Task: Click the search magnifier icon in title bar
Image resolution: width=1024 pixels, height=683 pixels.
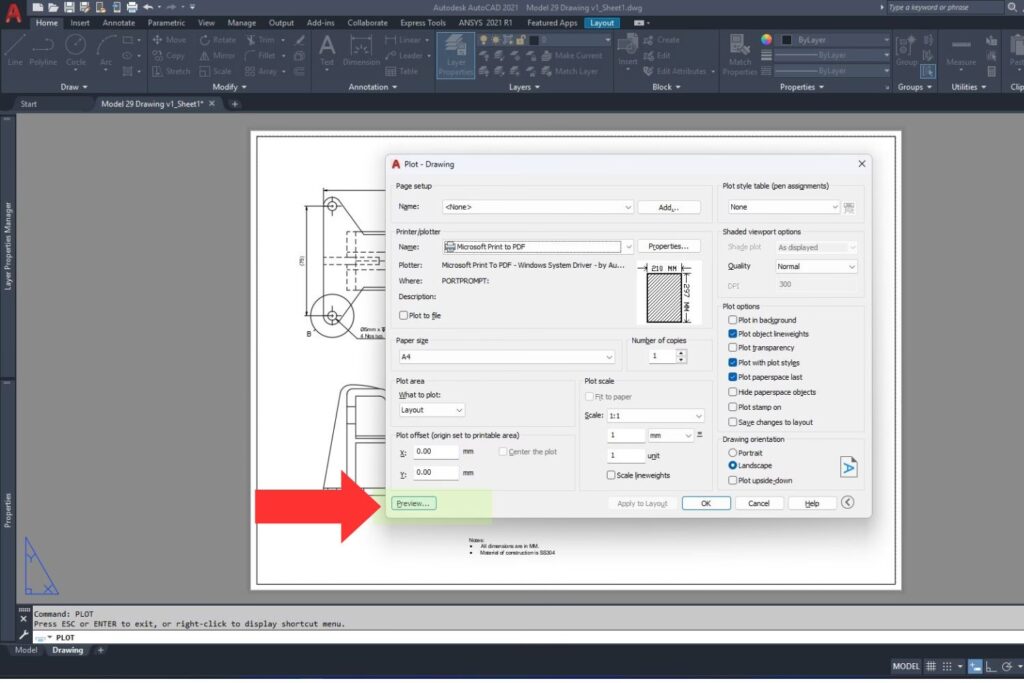Action: point(1012,7)
